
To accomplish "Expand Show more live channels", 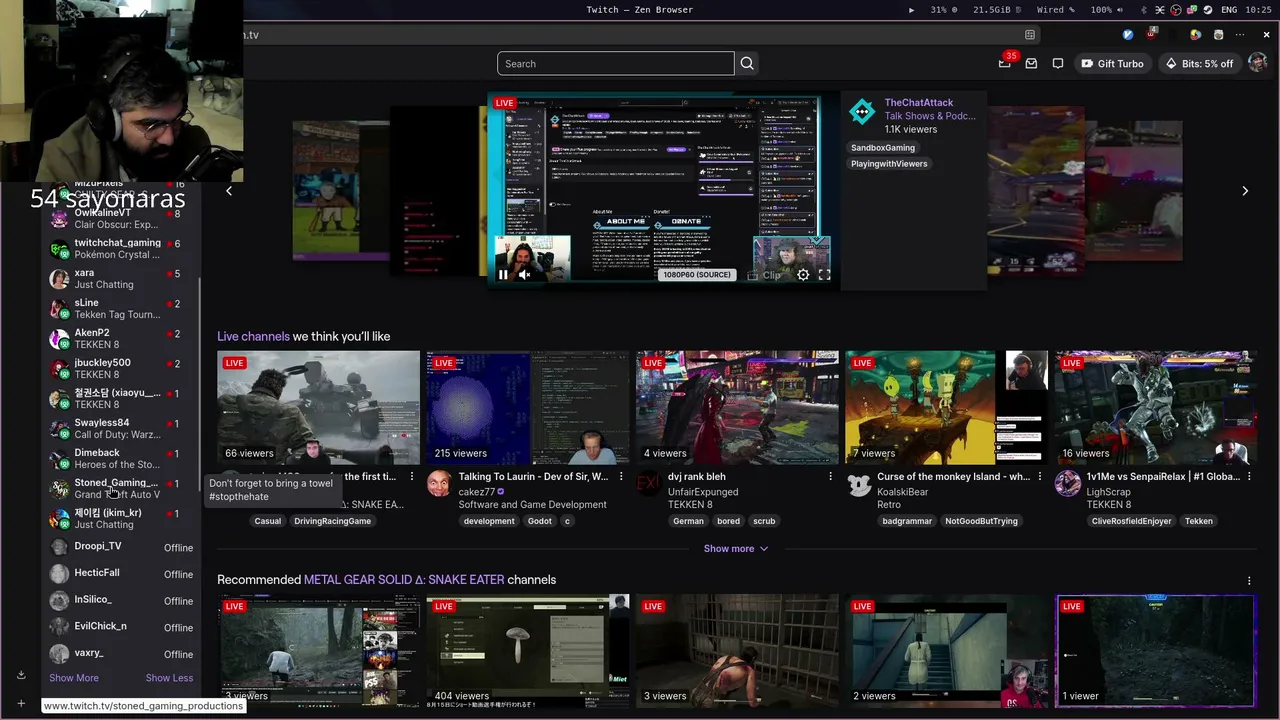I will [x=736, y=549].
